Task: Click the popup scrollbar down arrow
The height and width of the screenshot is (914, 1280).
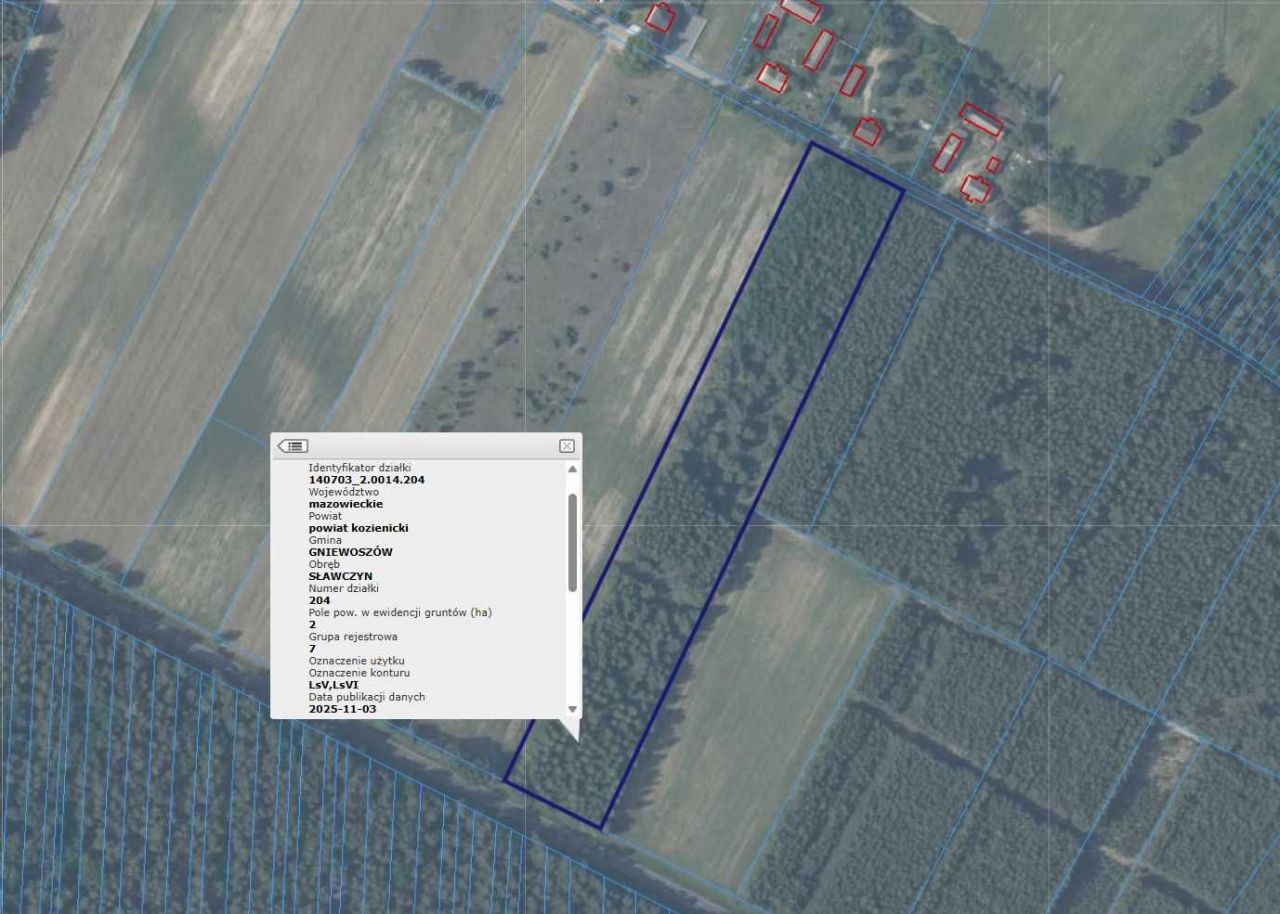Action: pyautogui.click(x=573, y=709)
